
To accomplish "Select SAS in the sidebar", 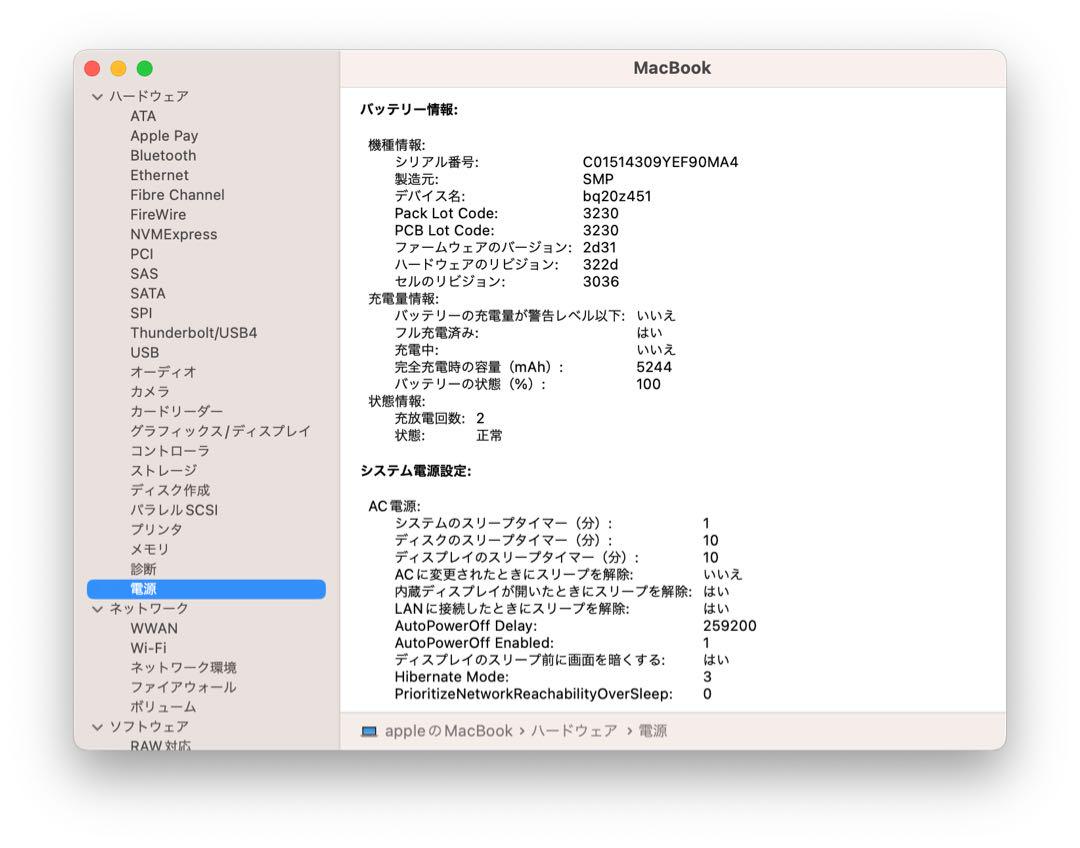I will coord(144,273).
